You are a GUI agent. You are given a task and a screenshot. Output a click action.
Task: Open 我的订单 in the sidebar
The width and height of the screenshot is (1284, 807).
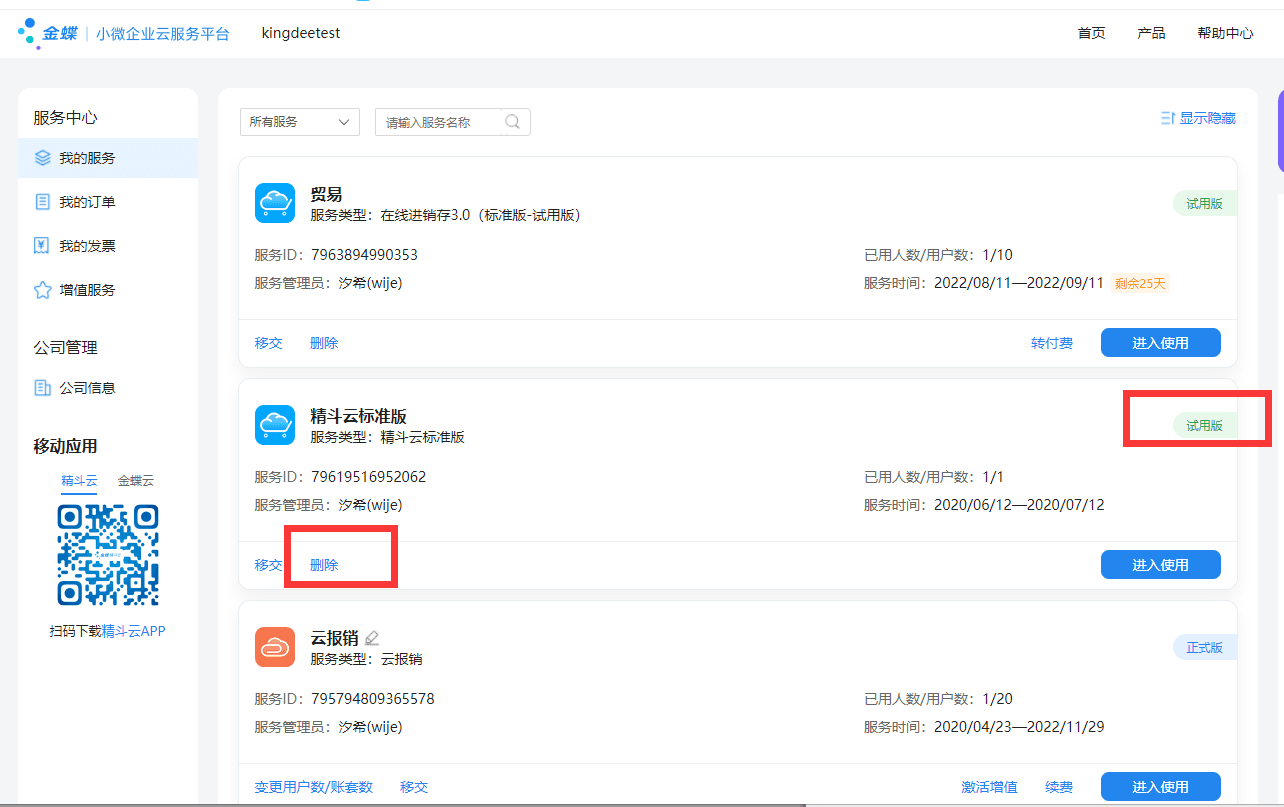coord(108,202)
